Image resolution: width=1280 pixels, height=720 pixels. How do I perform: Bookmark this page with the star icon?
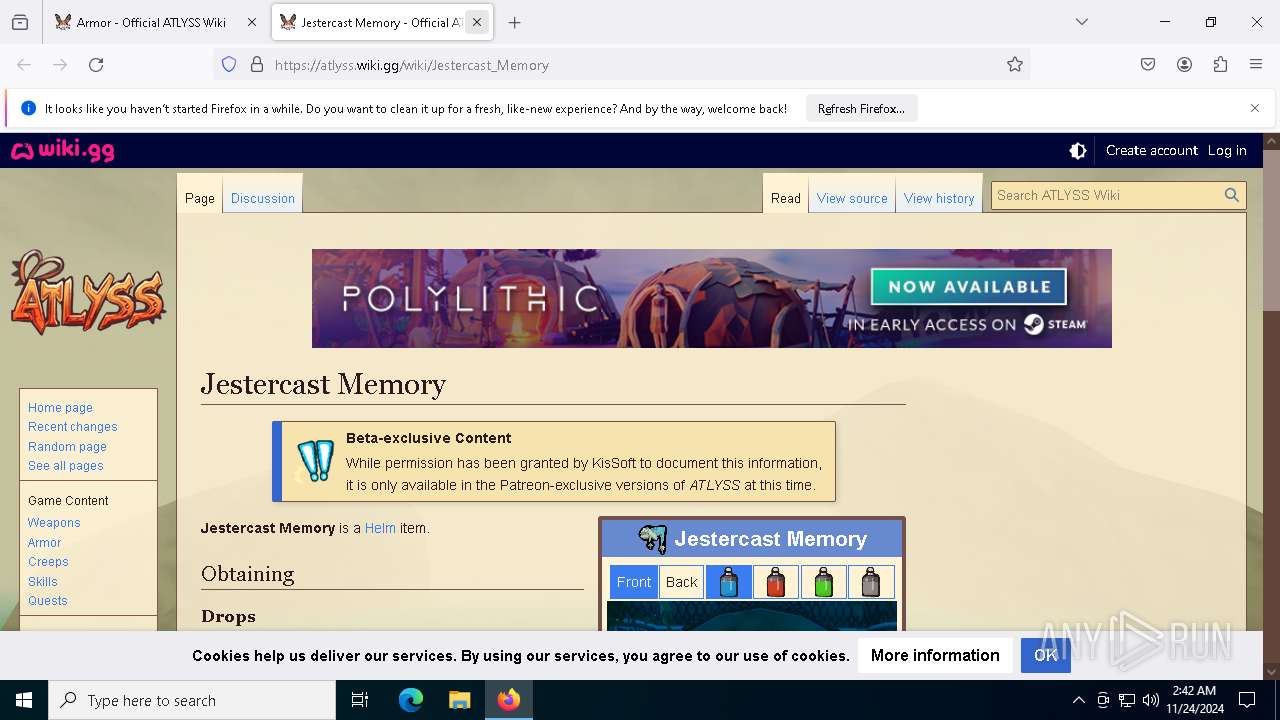pos(1015,65)
